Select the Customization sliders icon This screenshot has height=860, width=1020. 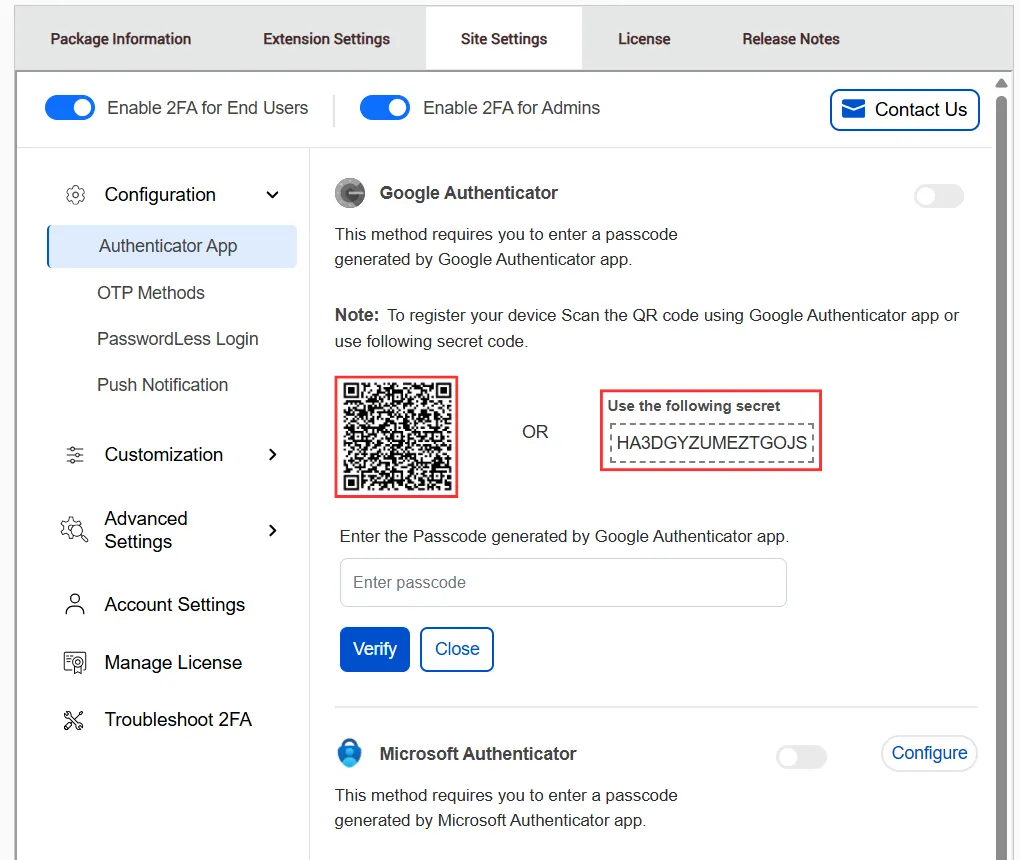(x=75, y=454)
